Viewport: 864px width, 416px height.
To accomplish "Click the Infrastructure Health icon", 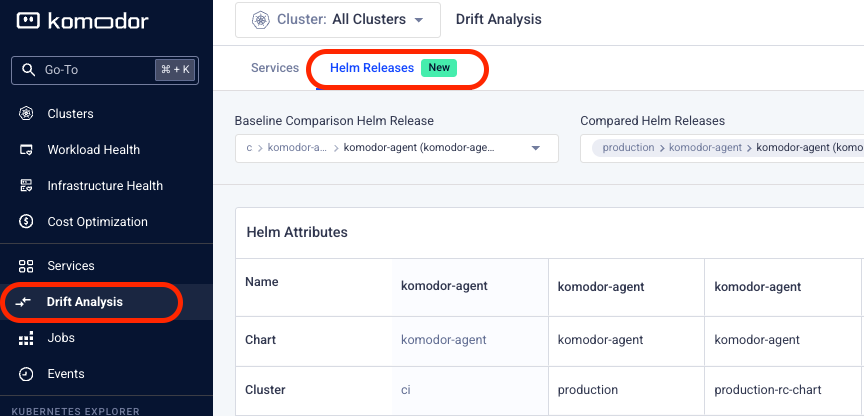I will (x=27, y=186).
